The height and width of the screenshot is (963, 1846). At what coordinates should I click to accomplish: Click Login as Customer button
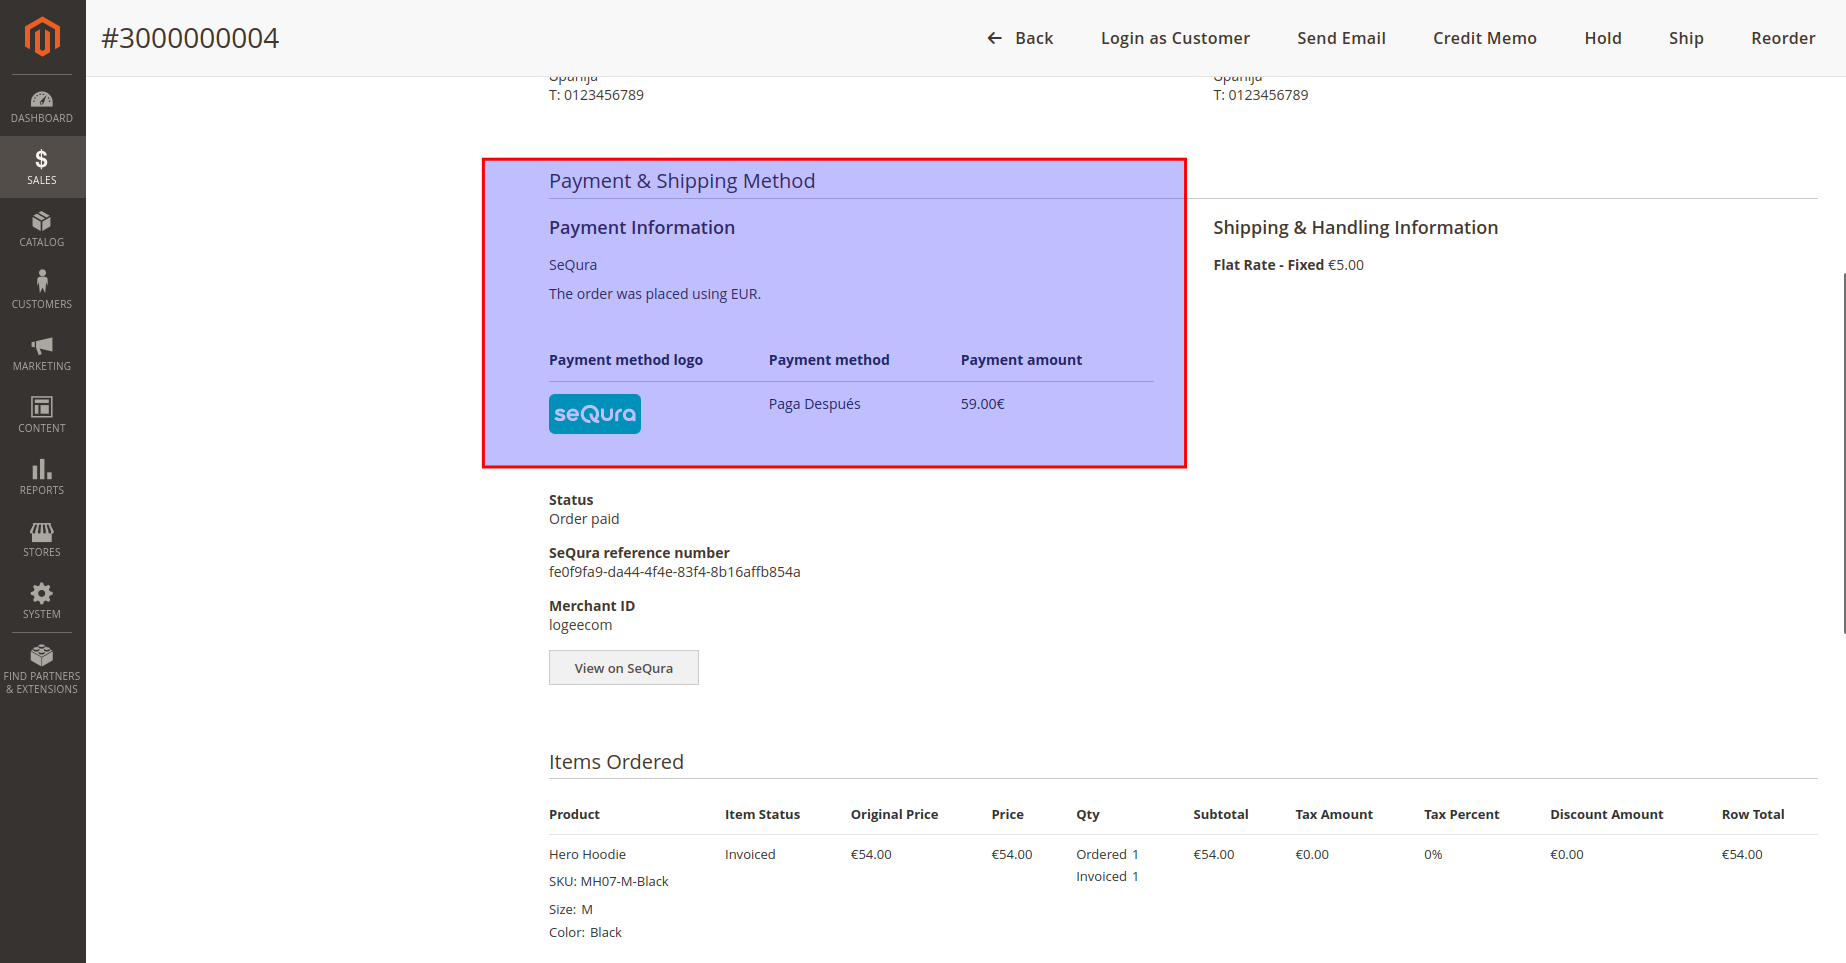coord(1175,38)
